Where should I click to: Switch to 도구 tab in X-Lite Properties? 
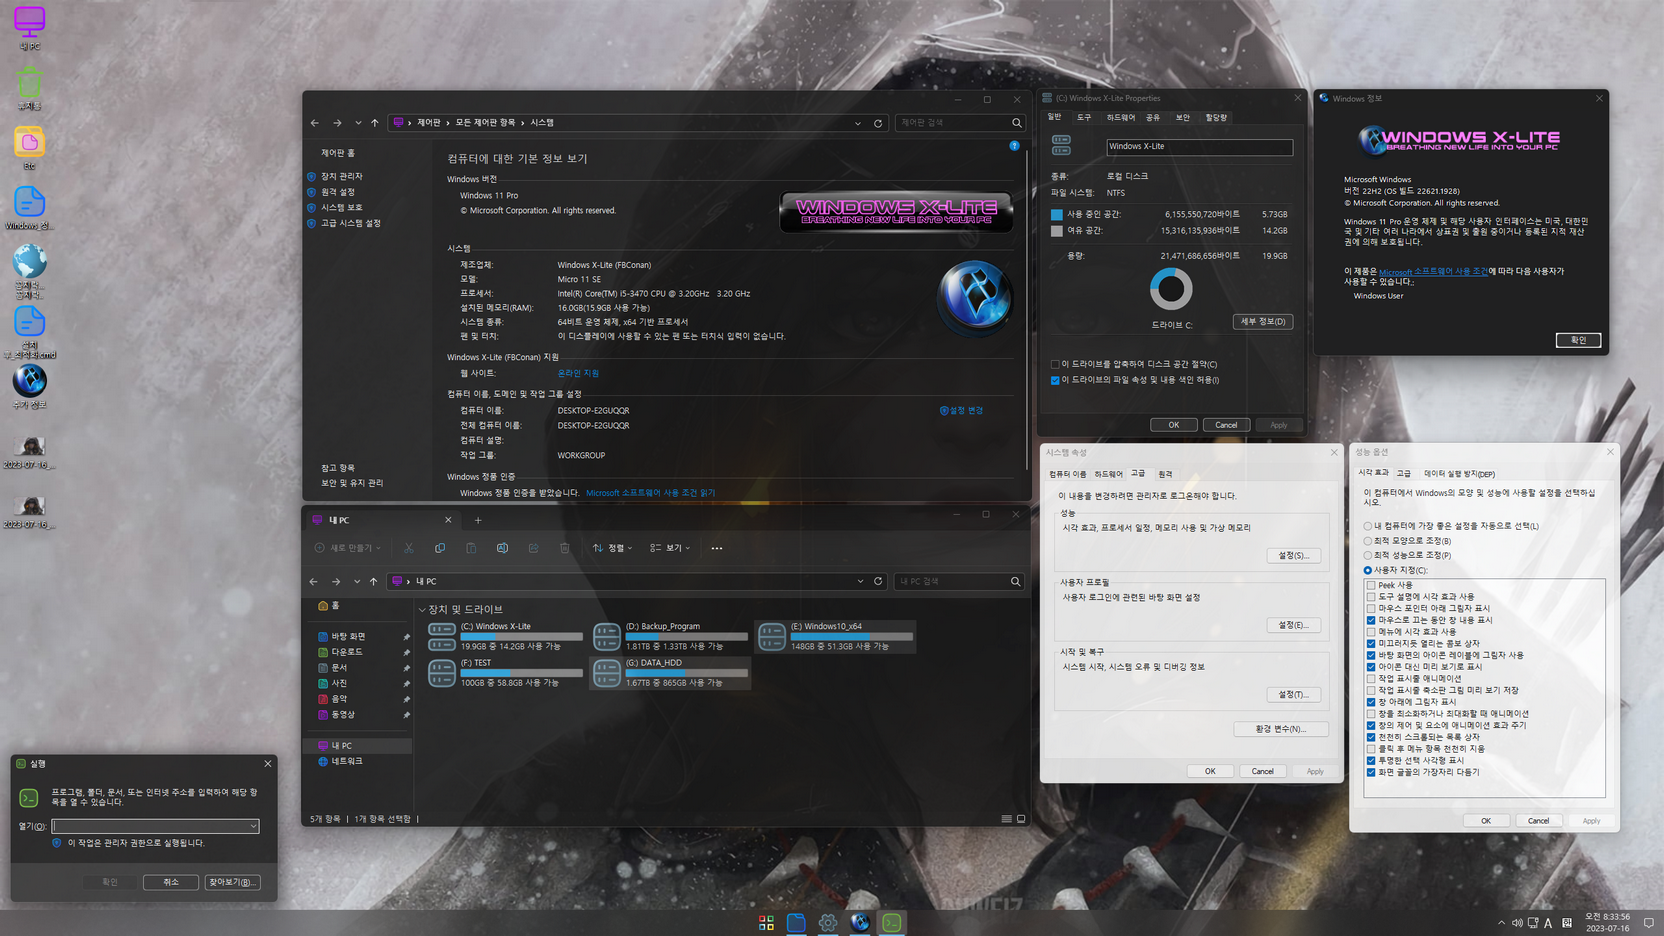(x=1084, y=118)
